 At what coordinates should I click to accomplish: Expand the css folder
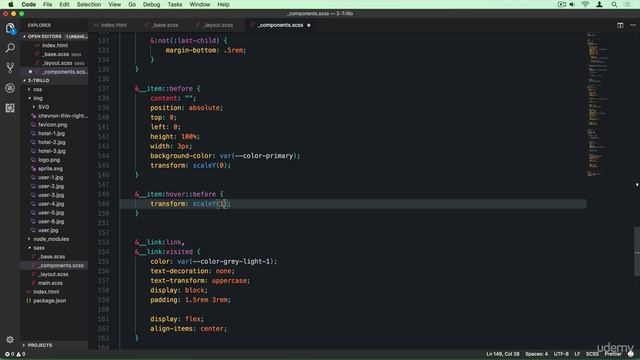(38, 89)
